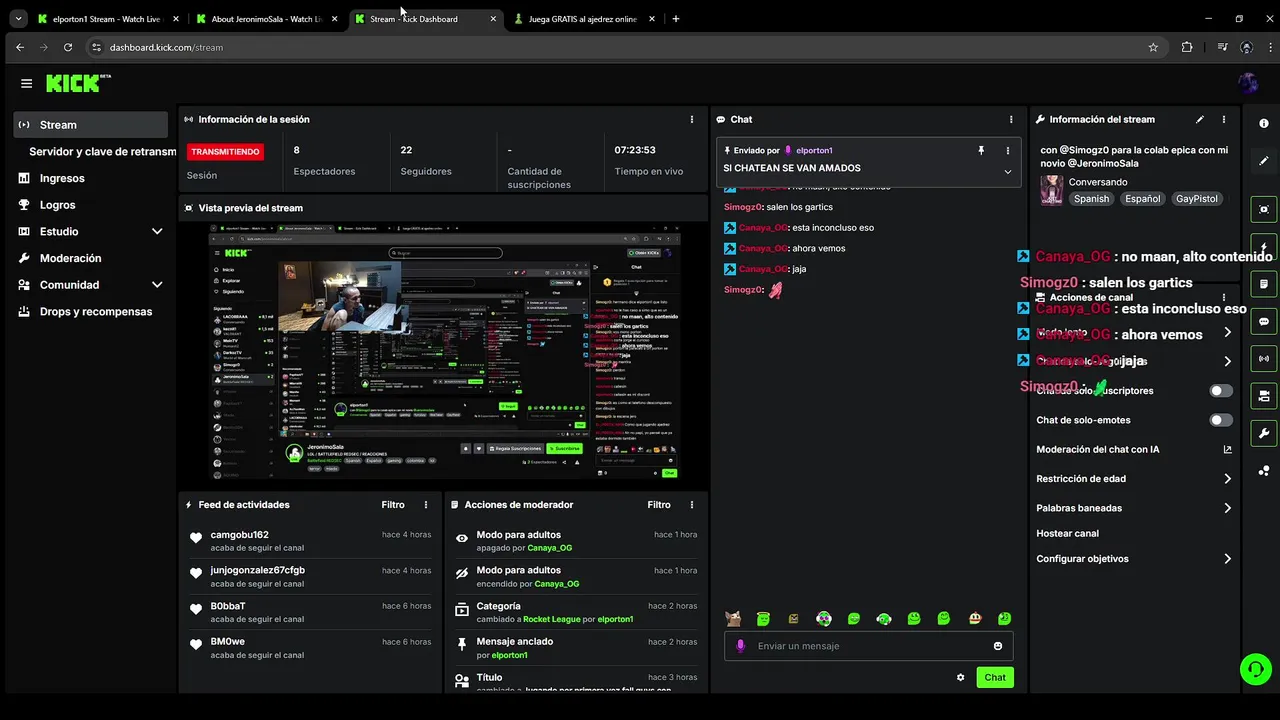Screen dimensions: 1280x720
Task: Open more options for Acciones de canal
Action: 1226,297
